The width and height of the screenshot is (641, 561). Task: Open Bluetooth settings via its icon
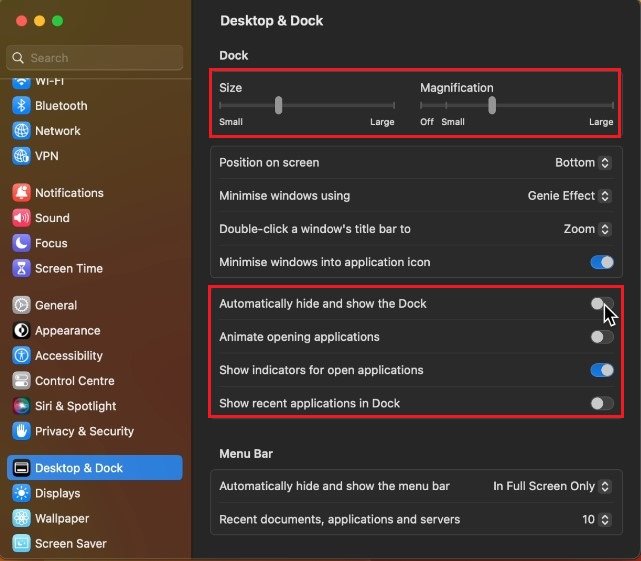point(21,105)
